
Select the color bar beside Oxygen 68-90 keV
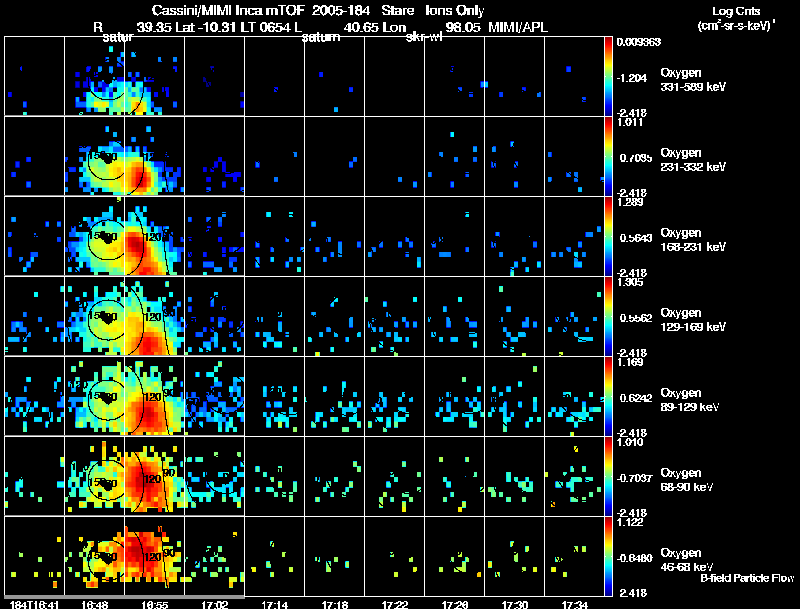(x=608, y=476)
